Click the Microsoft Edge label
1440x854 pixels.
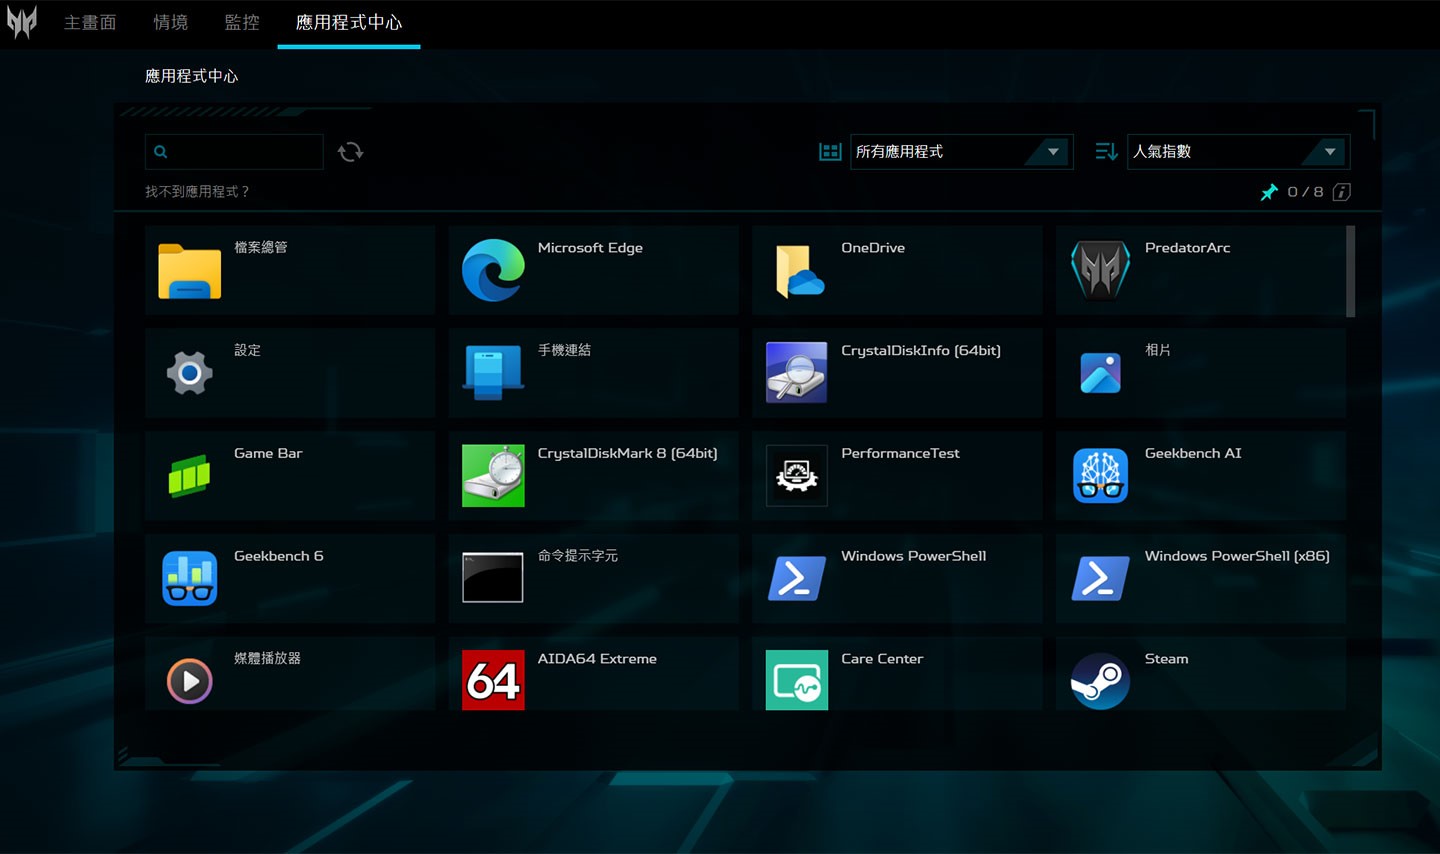590,248
